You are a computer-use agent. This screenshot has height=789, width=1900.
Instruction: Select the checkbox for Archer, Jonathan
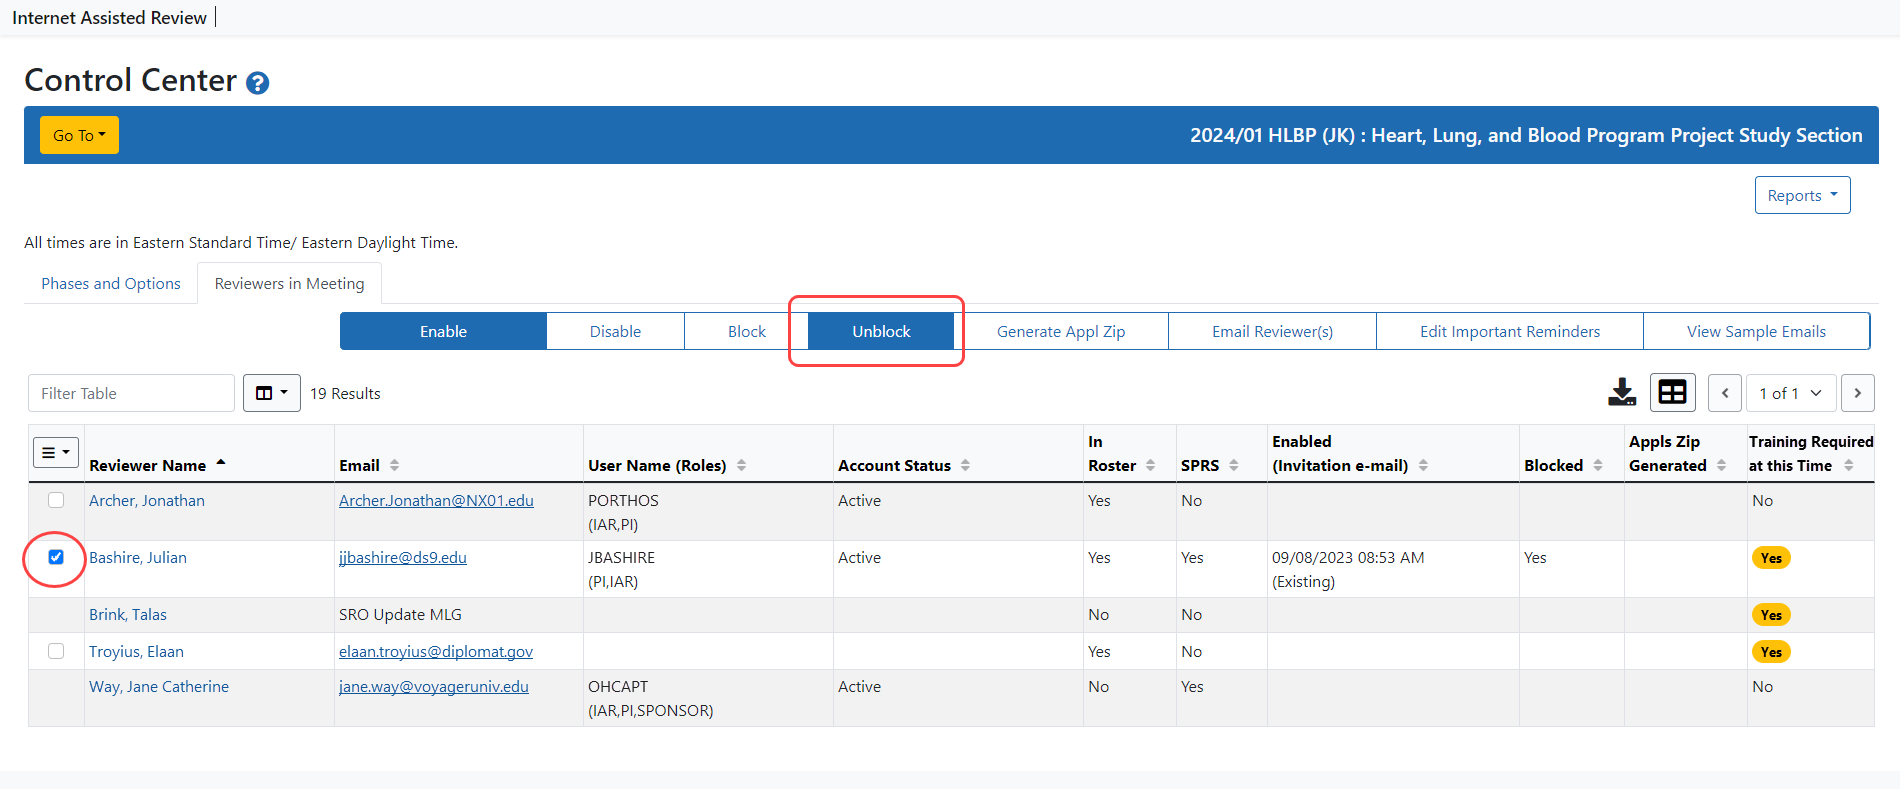point(56,500)
